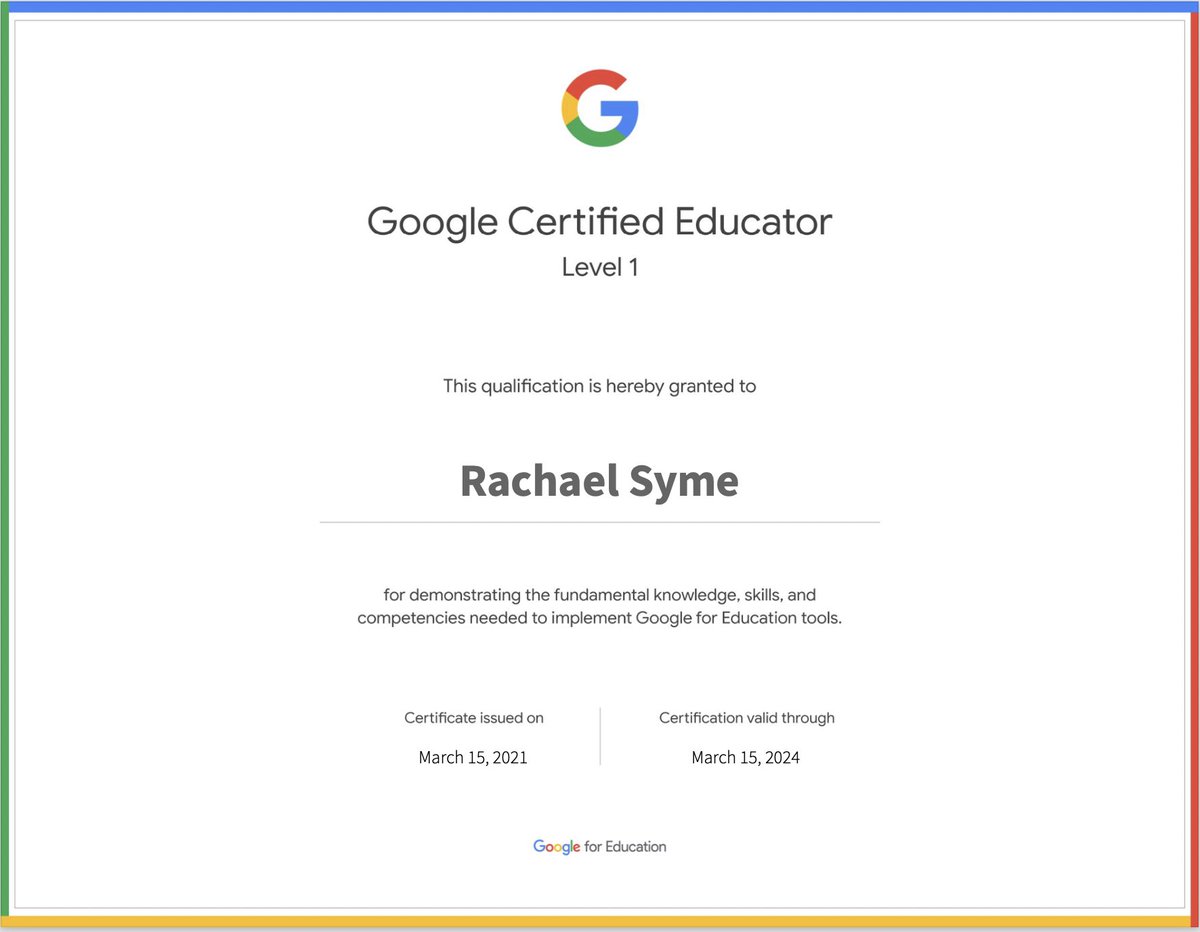Select the recipient name Rachael Syme
Image resolution: width=1200 pixels, height=932 pixels.
600,481
